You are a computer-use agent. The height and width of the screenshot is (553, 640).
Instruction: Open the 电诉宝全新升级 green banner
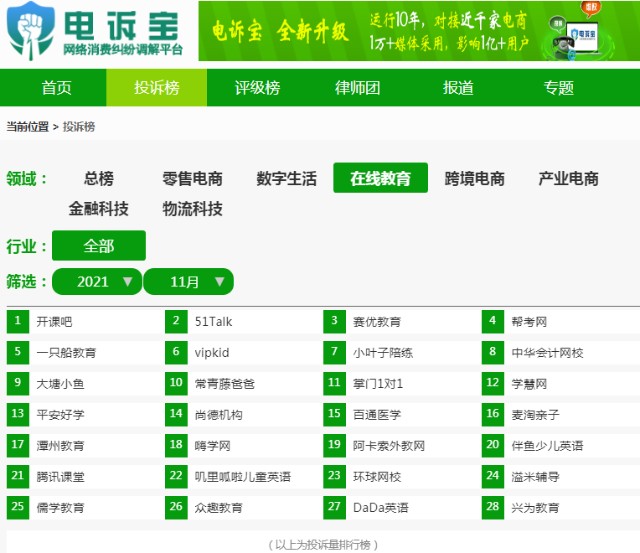pyautogui.click(x=419, y=31)
